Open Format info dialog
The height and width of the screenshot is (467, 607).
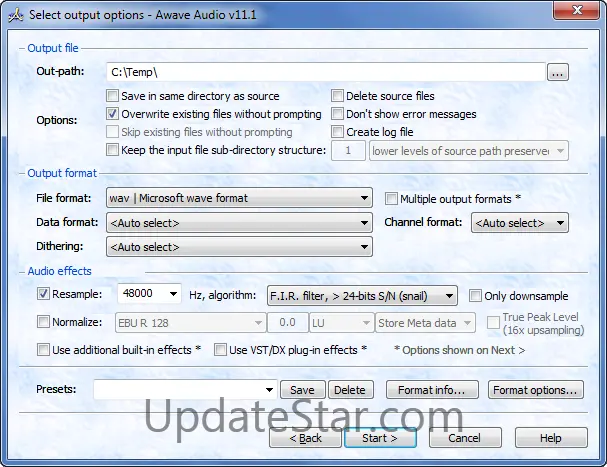432,390
